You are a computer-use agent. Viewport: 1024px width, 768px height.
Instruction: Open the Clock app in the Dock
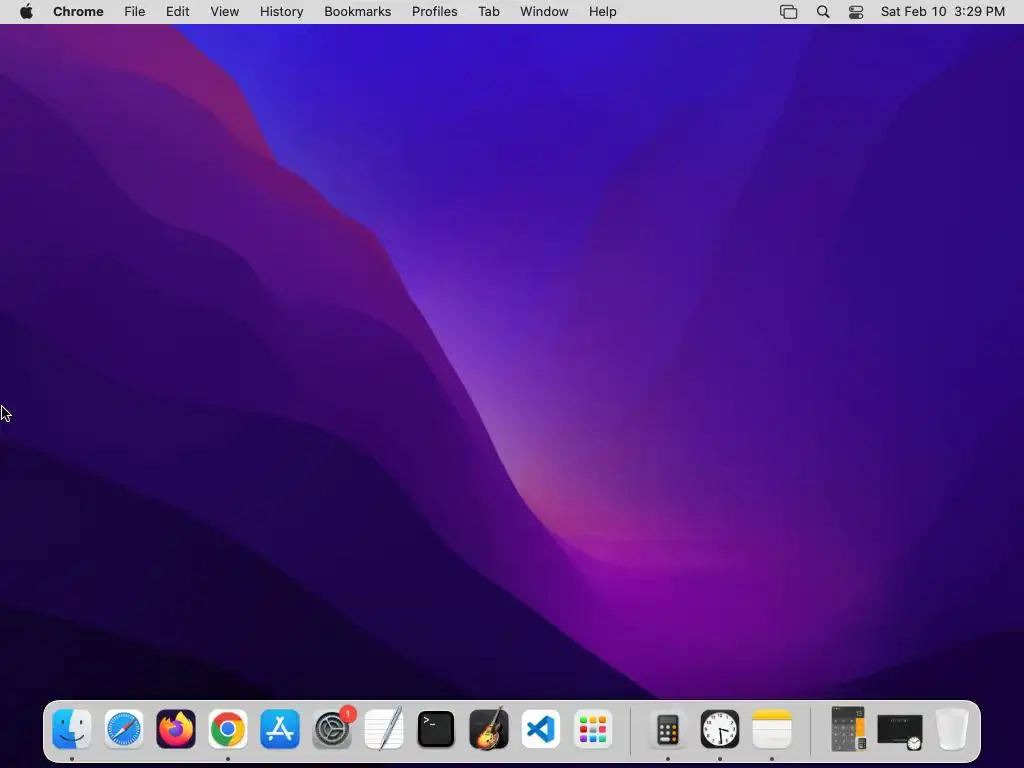[720, 729]
